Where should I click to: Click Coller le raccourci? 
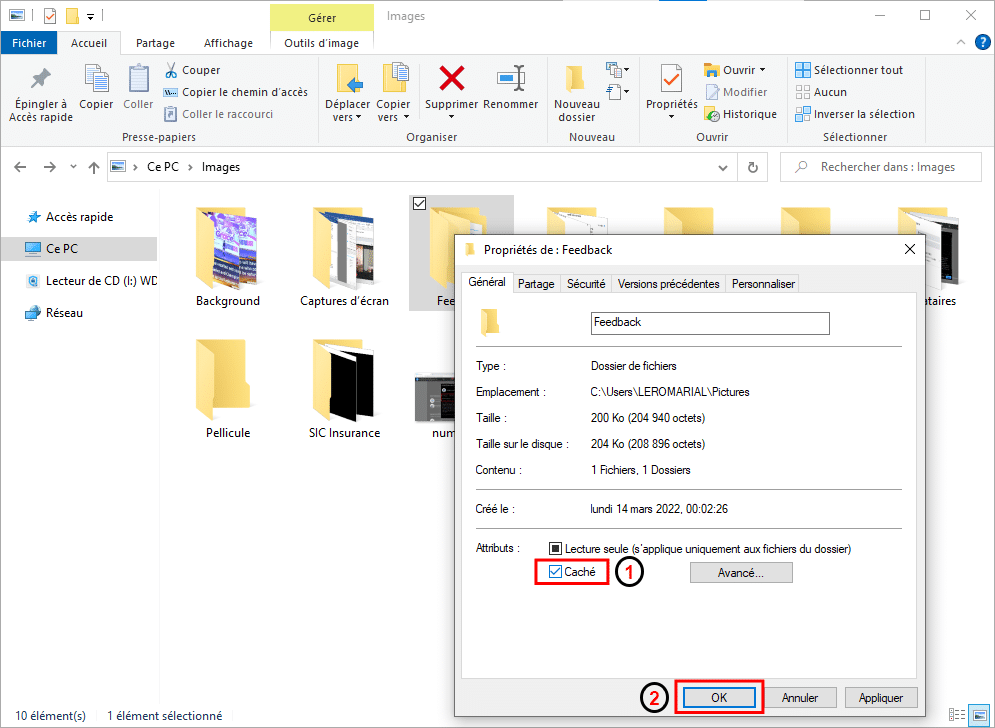coord(219,114)
